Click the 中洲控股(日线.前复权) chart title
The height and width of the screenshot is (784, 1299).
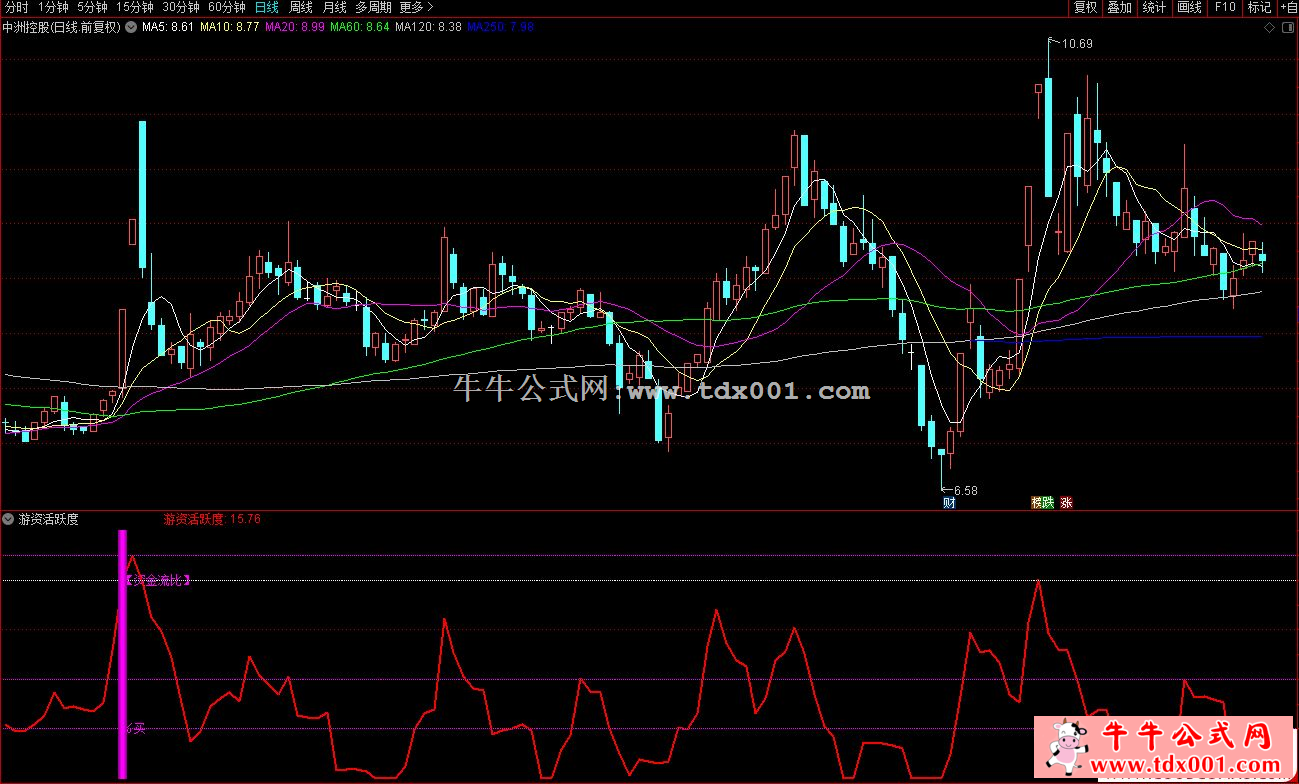coord(62,28)
